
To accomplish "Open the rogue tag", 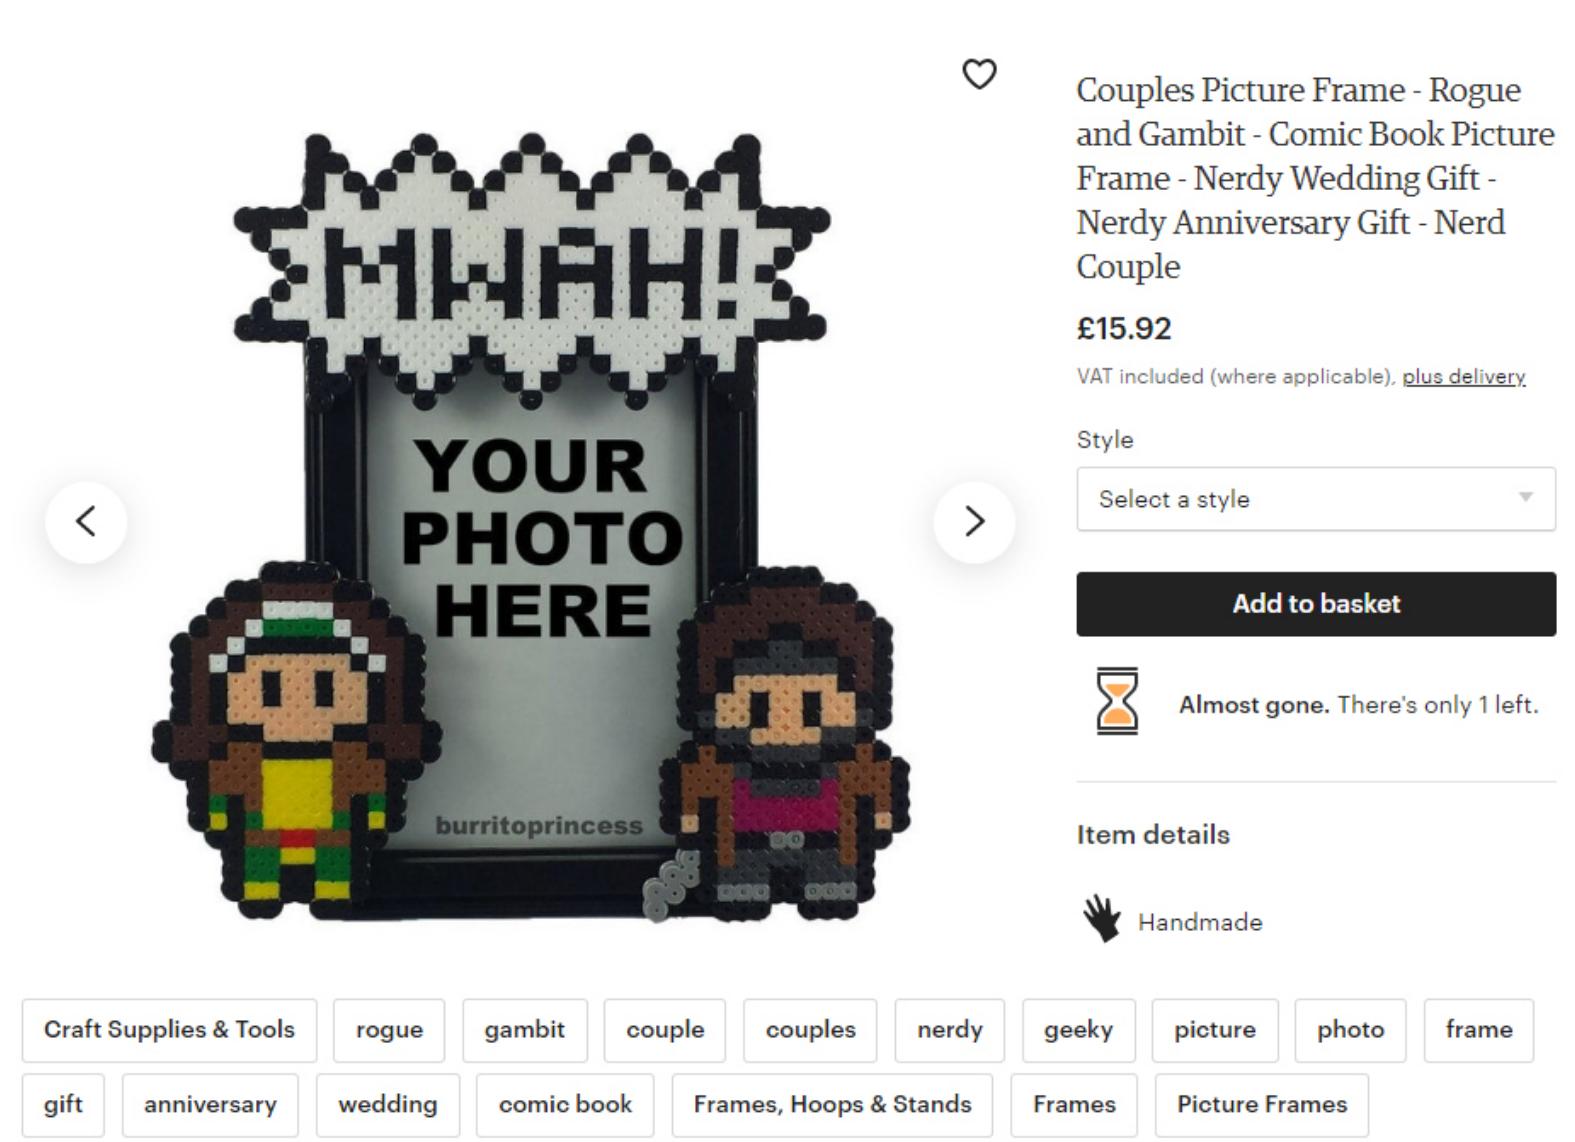I will 389,1030.
